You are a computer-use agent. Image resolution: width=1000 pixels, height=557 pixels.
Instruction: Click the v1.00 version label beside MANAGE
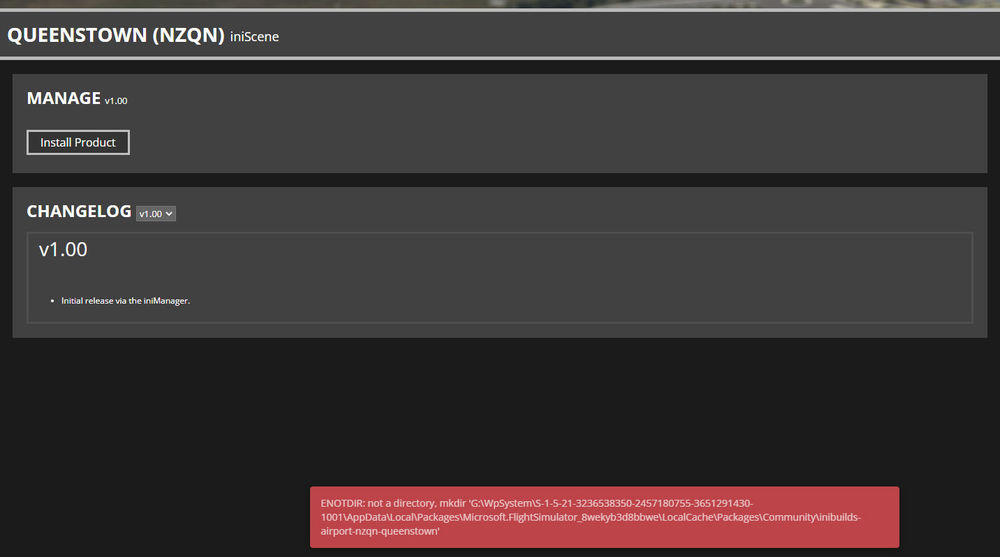[x=116, y=101]
